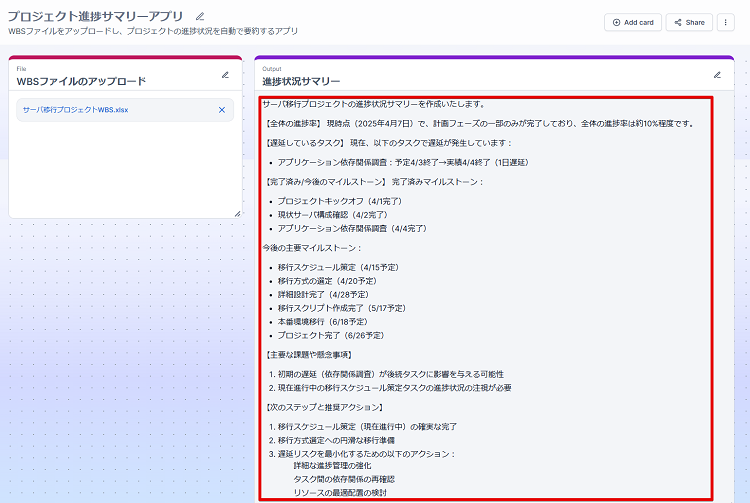750x503 pixels.
Task: Edit the app title with pencil icon
Action: tap(200, 17)
